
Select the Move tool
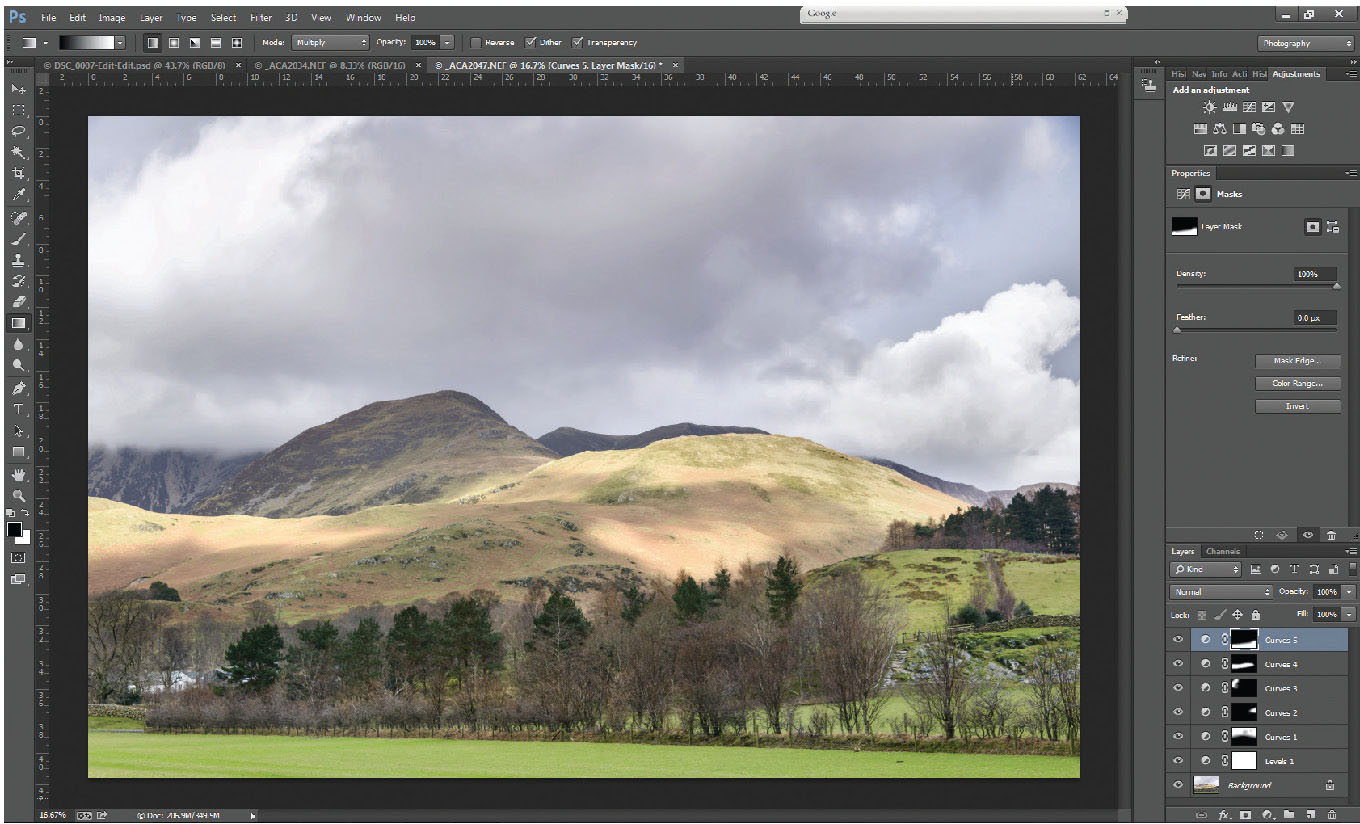coord(18,89)
